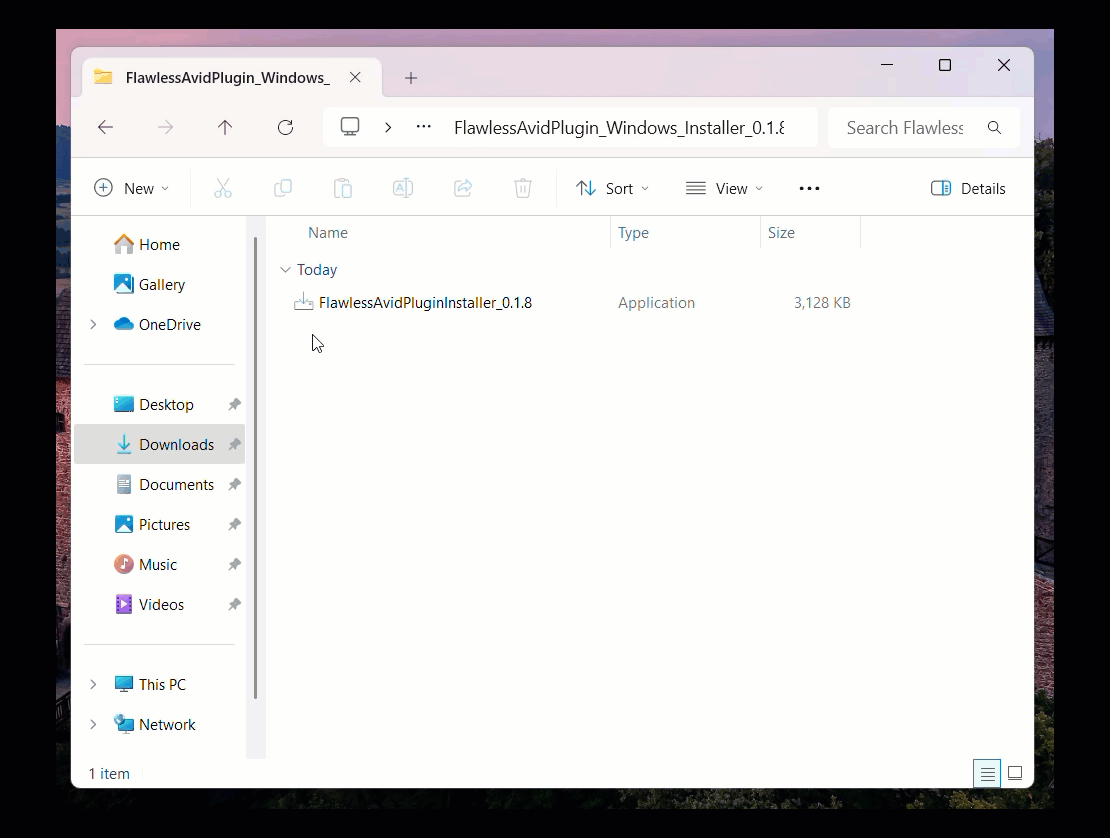This screenshot has height=838, width=1110.
Task: Click the Cut scissors icon
Action: click(223, 188)
